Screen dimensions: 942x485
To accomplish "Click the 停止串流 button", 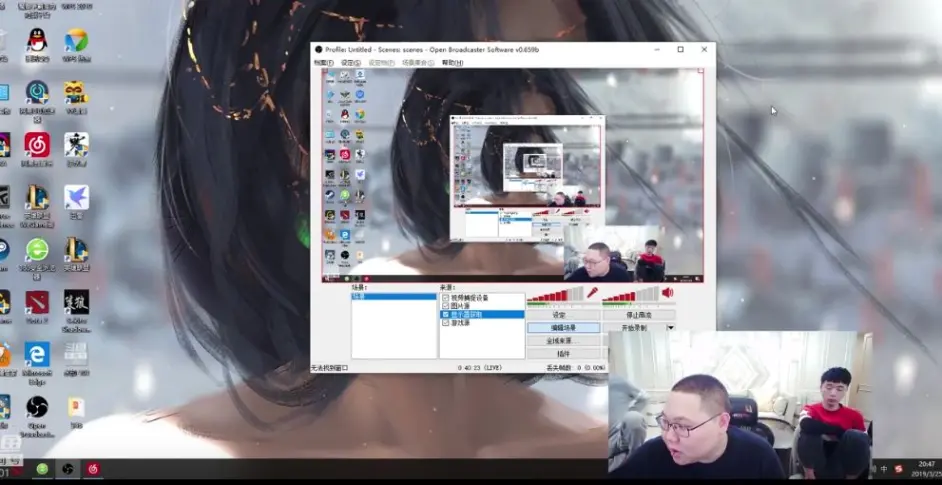I will click(639, 315).
